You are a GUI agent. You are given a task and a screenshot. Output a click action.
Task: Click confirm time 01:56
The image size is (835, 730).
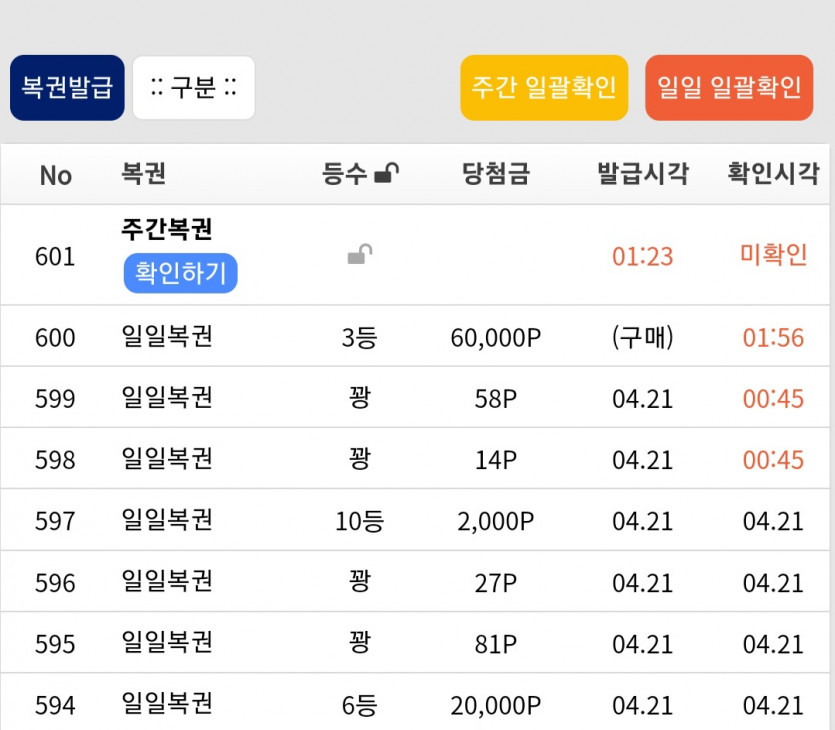(x=773, y=338)
